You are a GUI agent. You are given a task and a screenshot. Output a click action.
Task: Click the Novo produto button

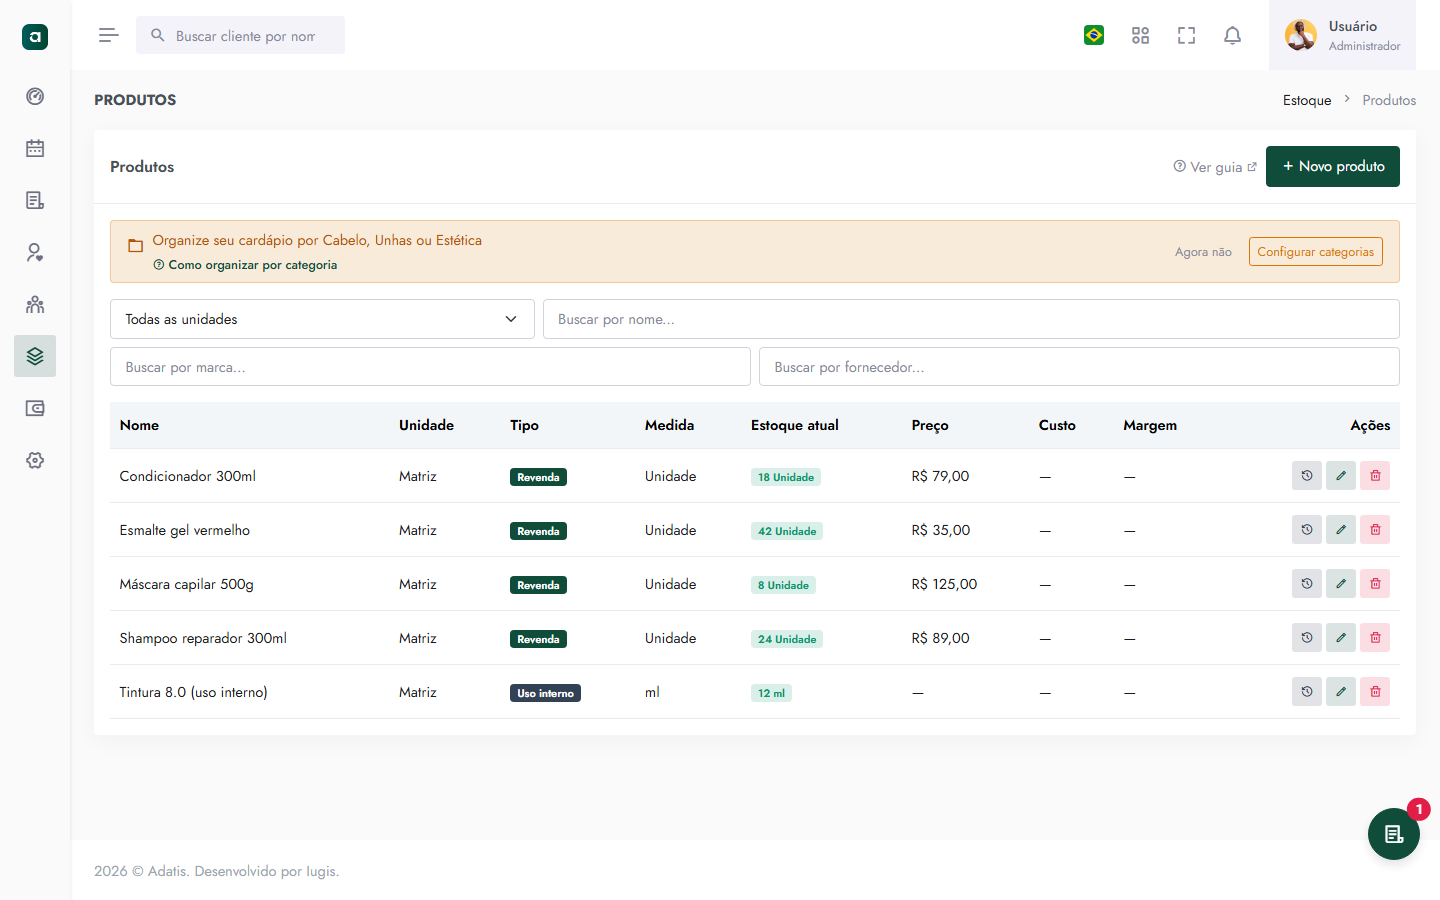coord(1333,167)
